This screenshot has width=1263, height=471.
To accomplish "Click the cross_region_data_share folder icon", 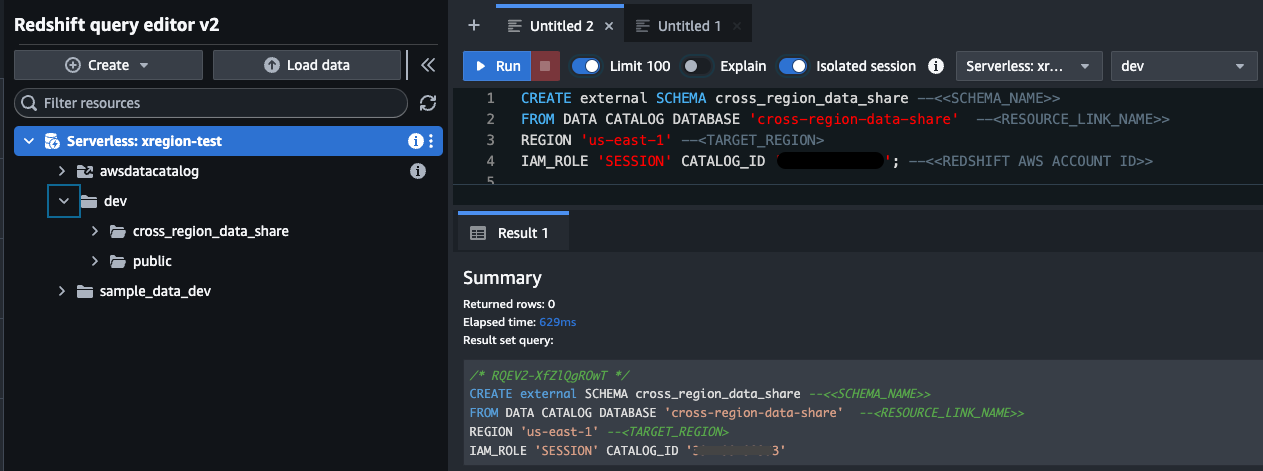I will pyautogui.click(x=117, y=231).
